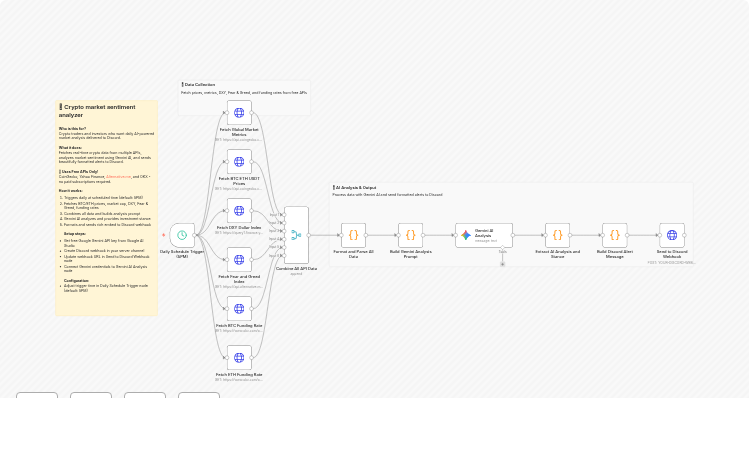Select the Extract AI Analysis and Source node
Screen dimensions: 749x450
pyautogui.click(x=557, y=236)
